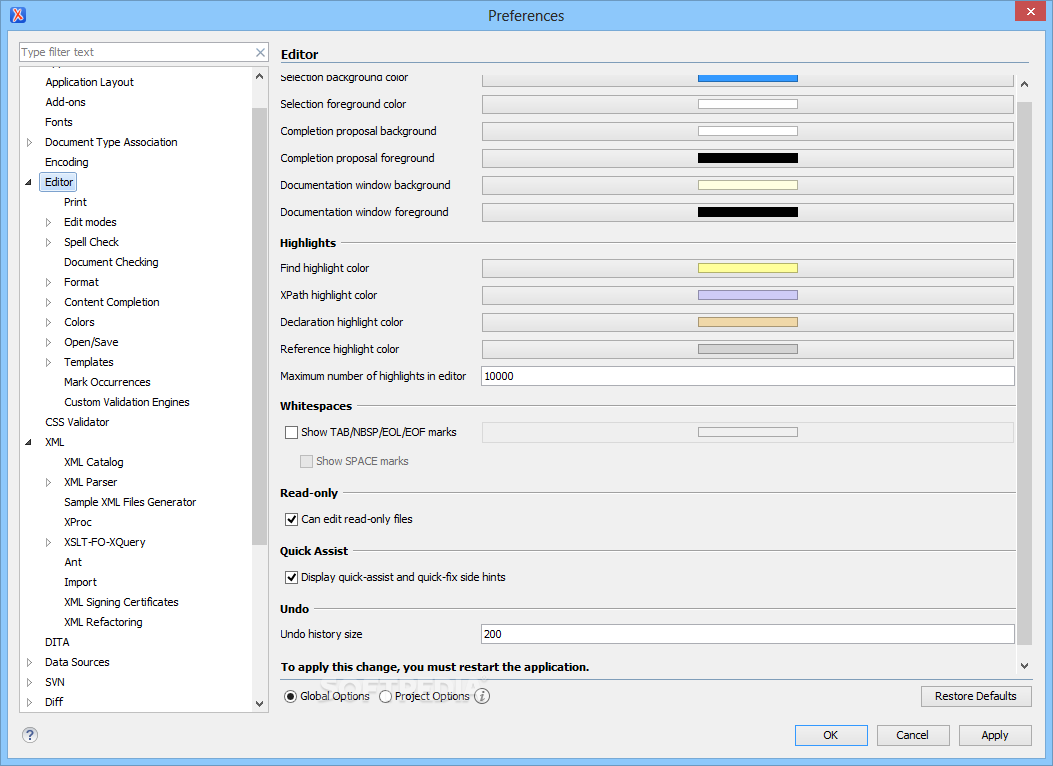This screenshot has width=1053, height=766.
Task: Expand Spell Check tree node
Action: pos(48,242)
